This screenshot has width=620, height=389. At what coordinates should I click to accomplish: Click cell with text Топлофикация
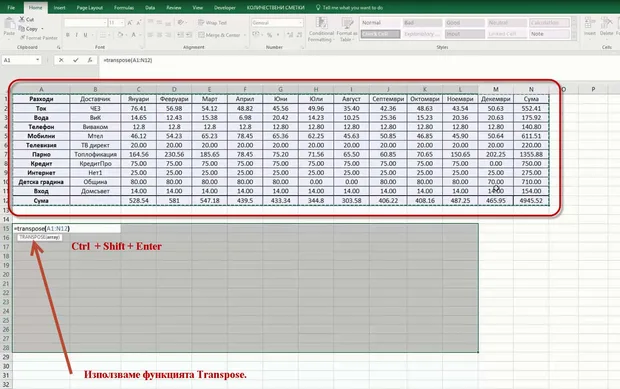coord(95,154)
